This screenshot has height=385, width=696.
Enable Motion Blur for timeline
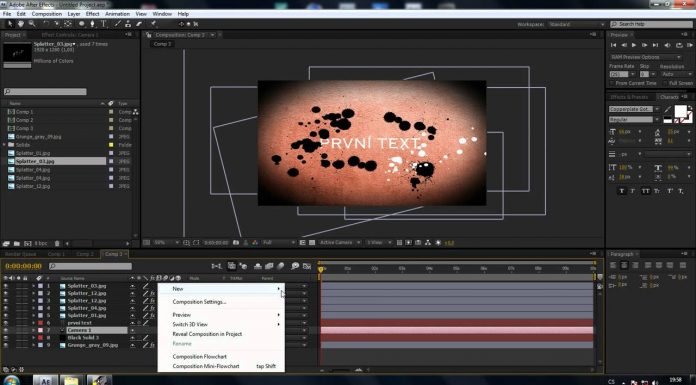click(x=281, y=266)
